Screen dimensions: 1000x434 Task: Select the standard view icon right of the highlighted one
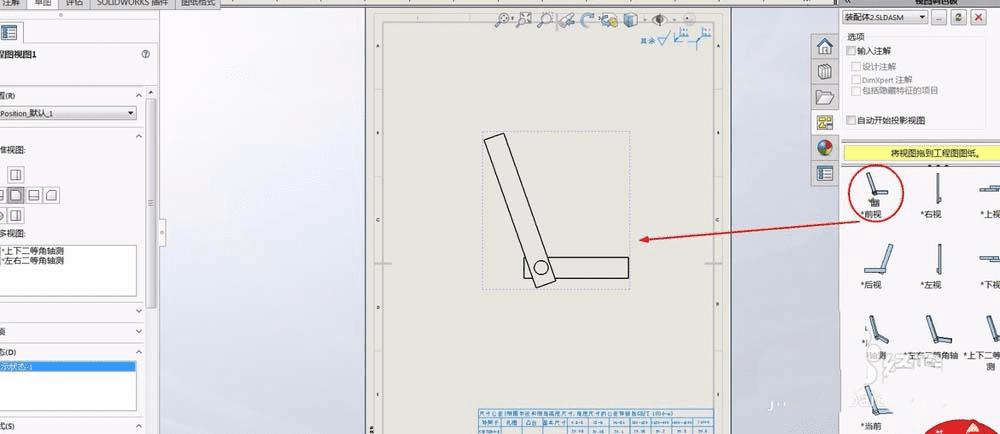34,195
